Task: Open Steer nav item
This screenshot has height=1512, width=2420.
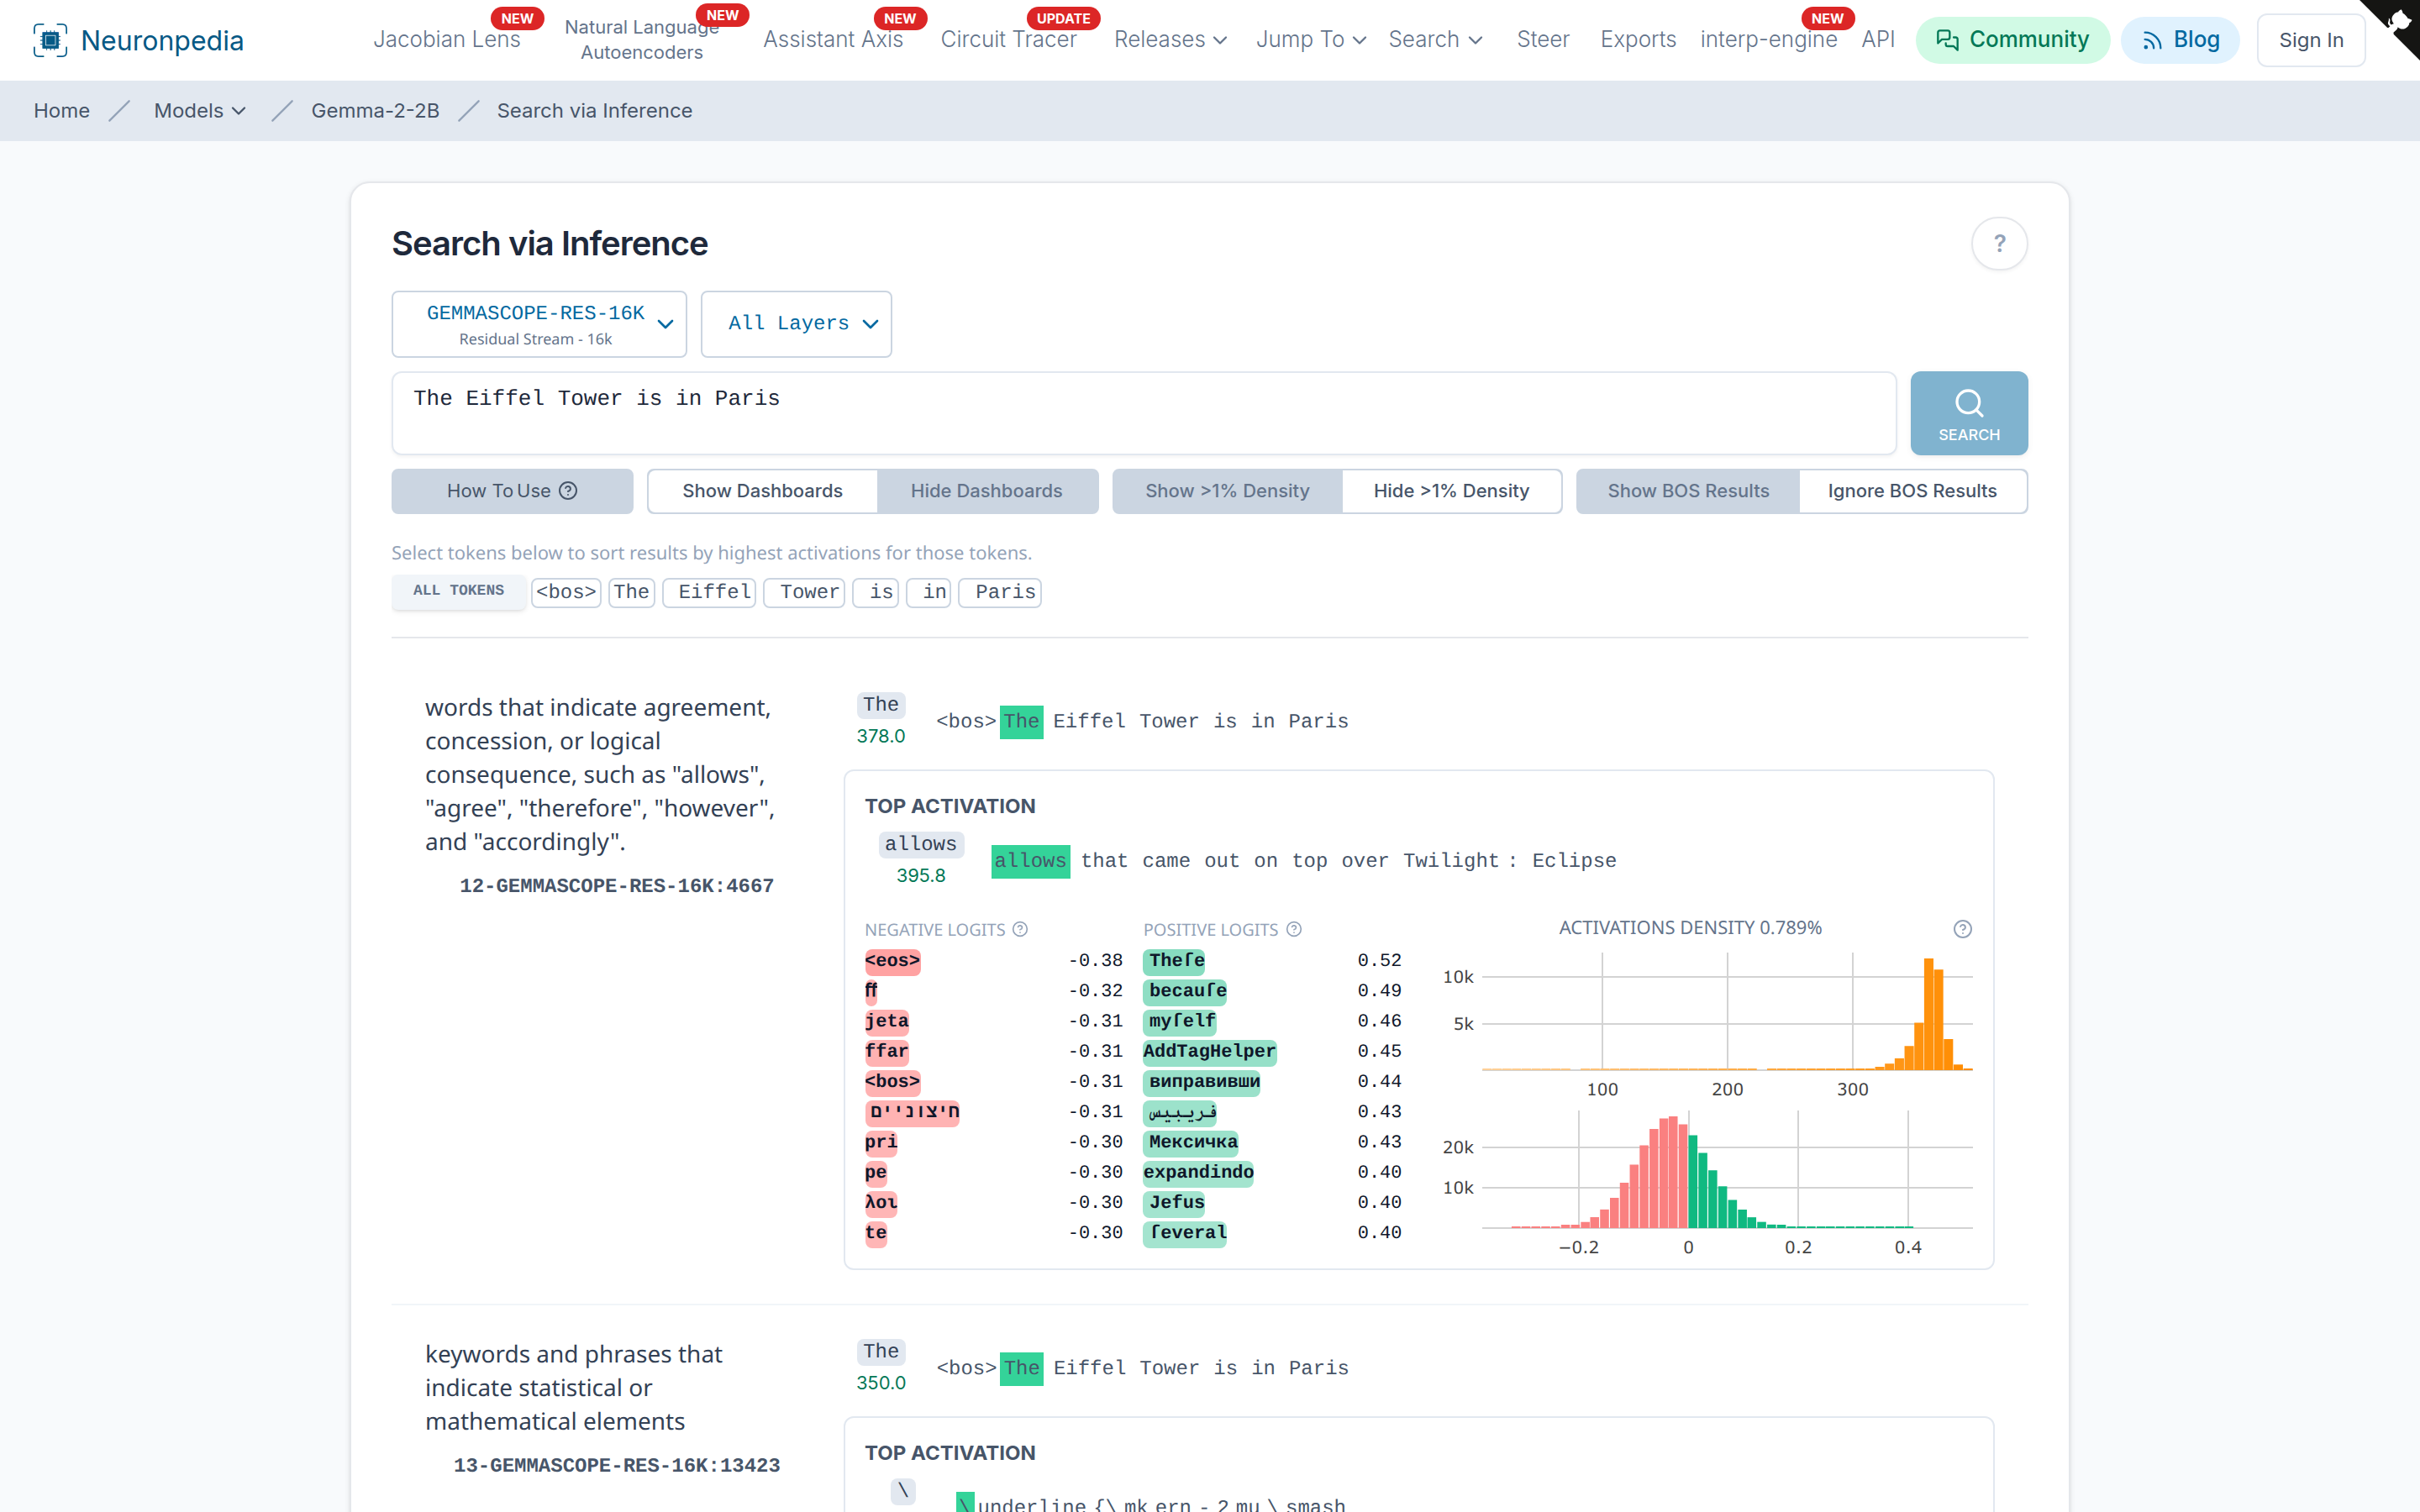Action: 1542,40
